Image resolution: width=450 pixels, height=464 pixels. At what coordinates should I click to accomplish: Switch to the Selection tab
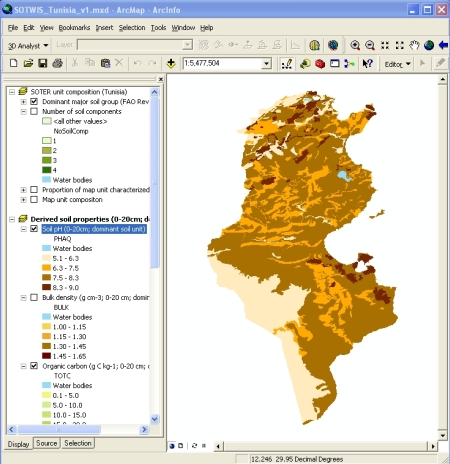(78, 443)
